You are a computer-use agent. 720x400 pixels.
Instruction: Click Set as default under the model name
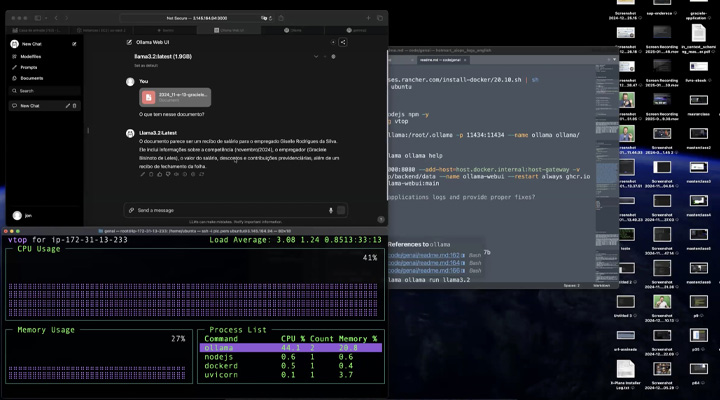click(146, 66)
